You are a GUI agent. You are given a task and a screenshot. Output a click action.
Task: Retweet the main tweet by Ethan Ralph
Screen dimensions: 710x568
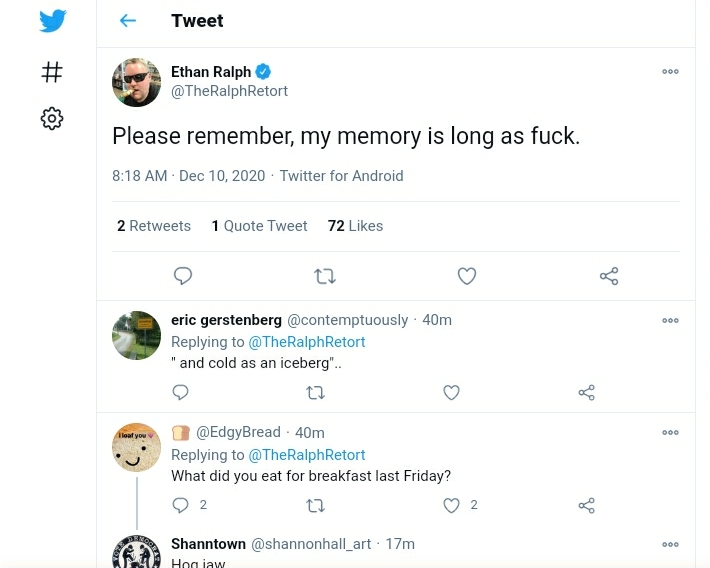pos(325,276)
